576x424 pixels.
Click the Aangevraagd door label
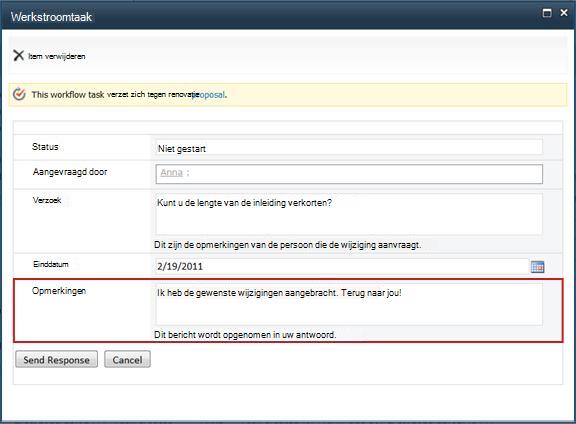70,172
